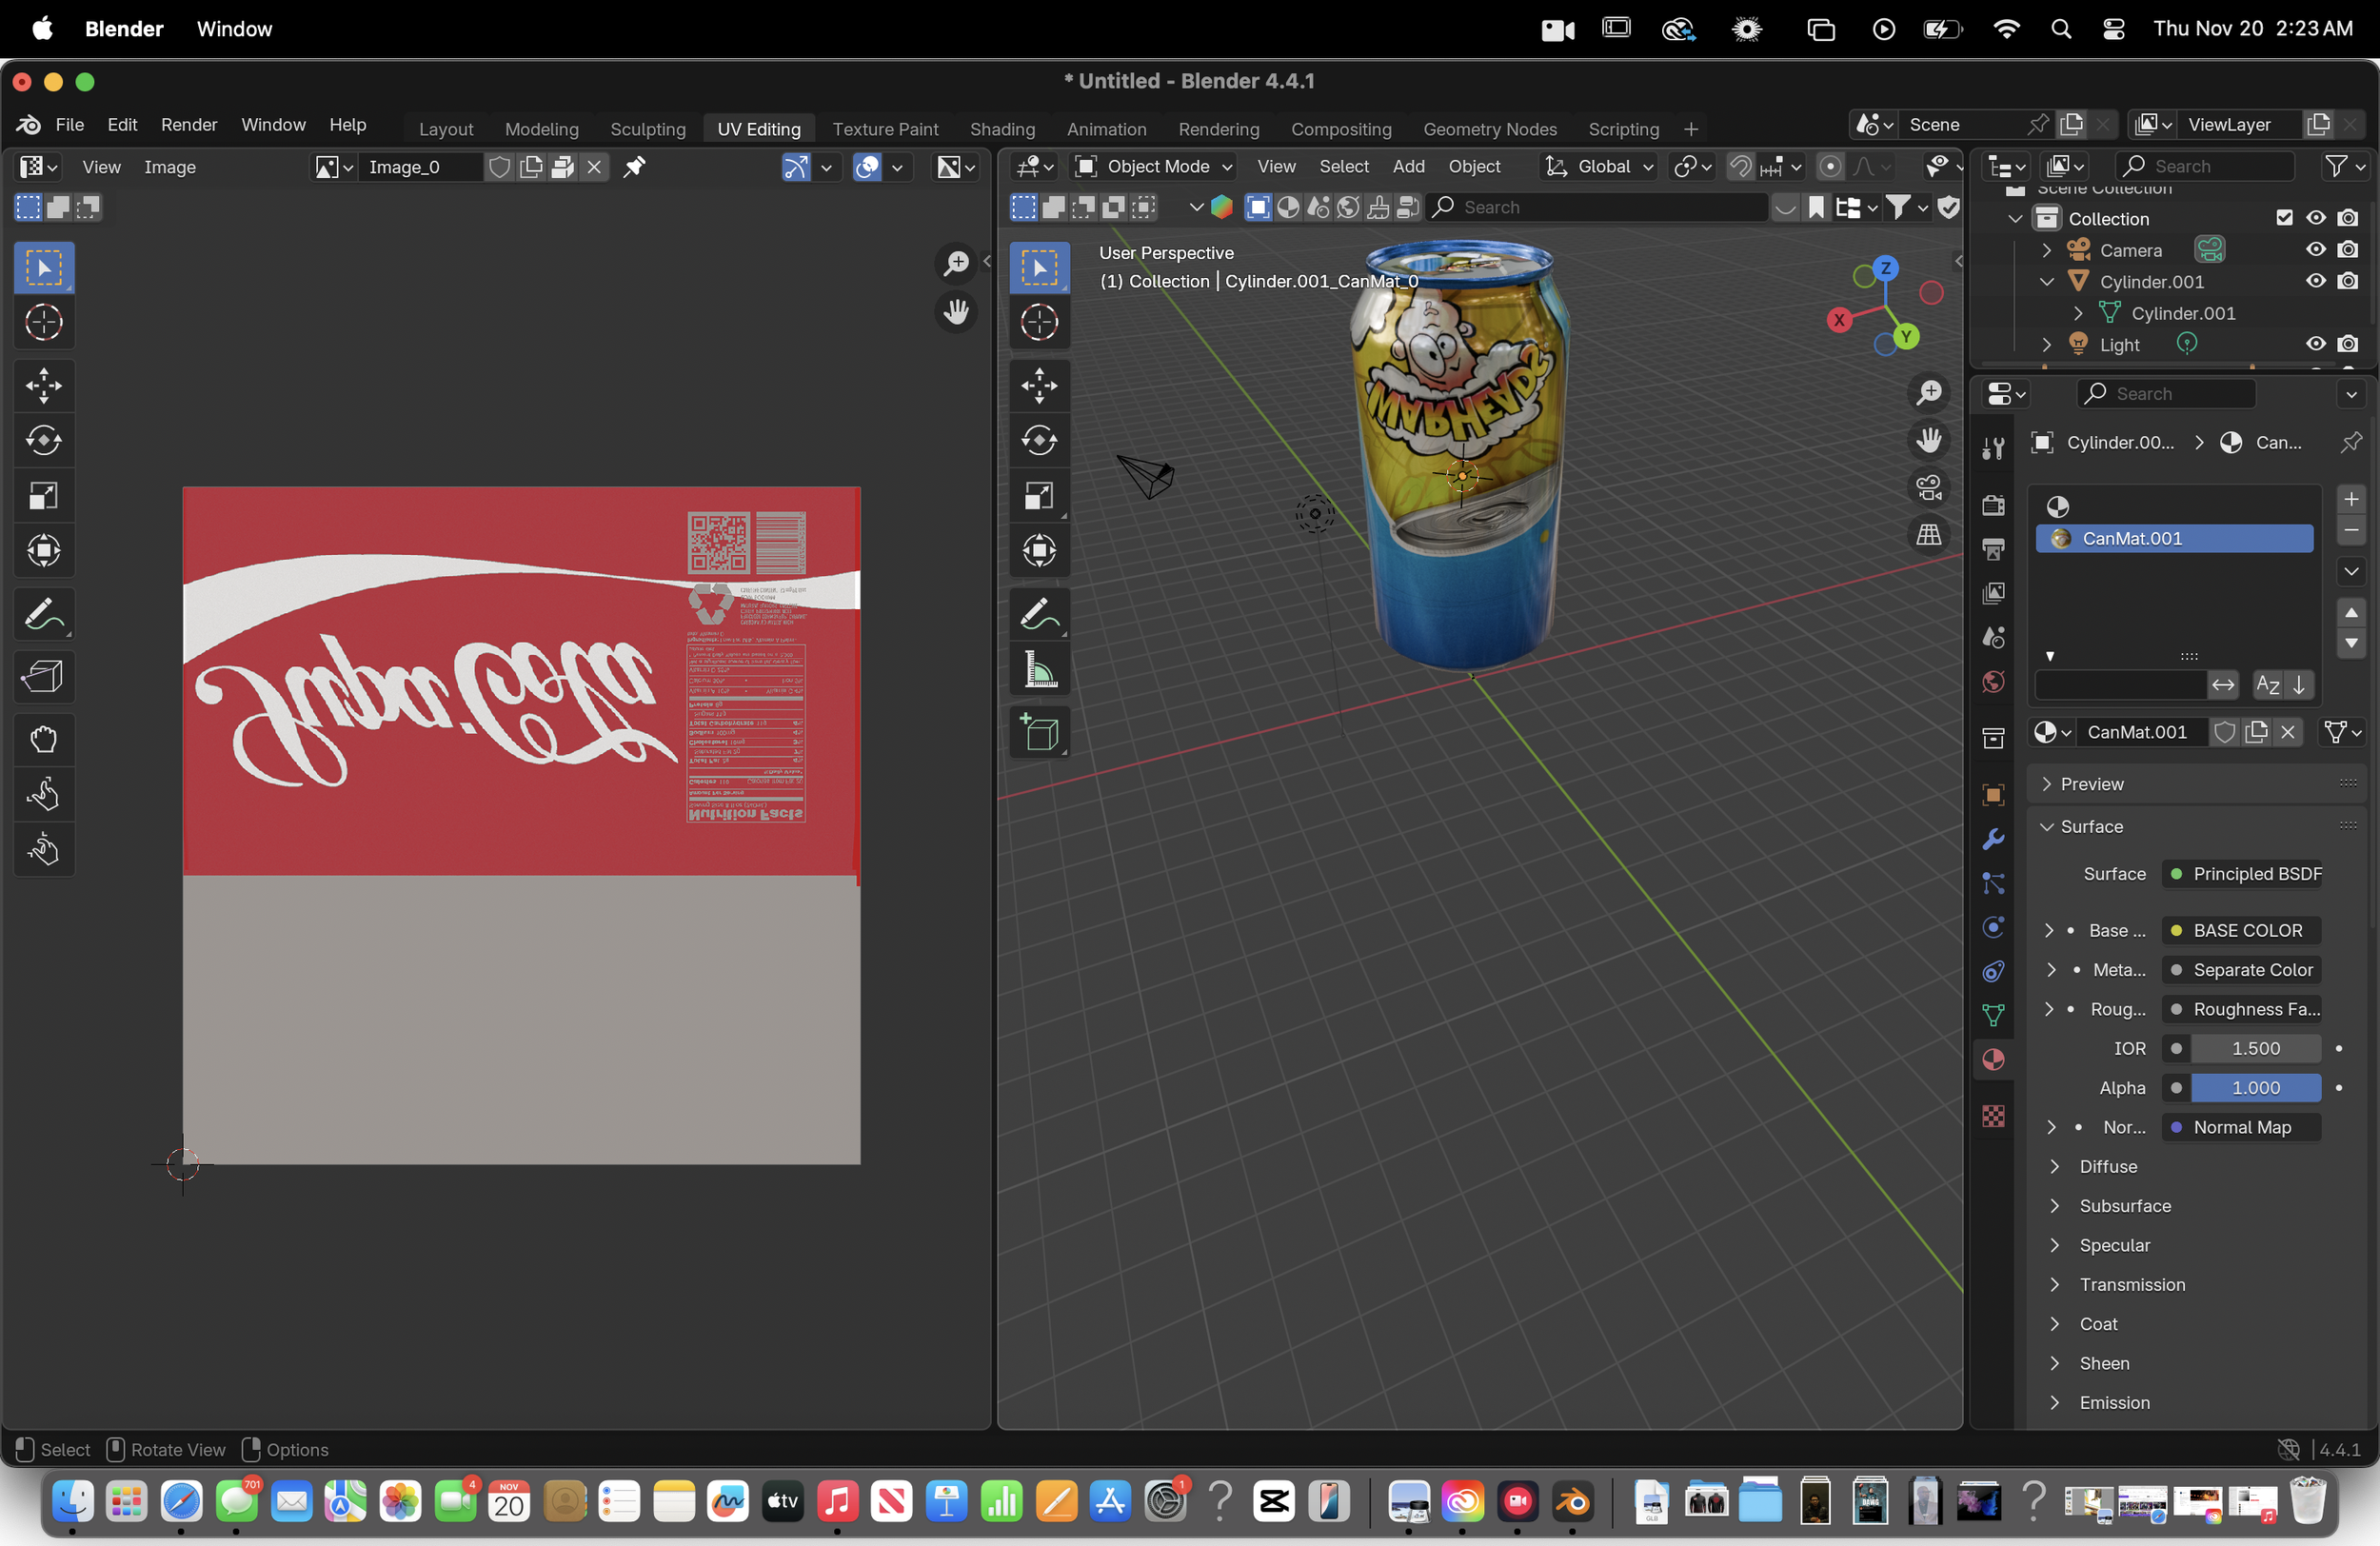The width and height of the screenshot is (2380, 1546).
Task: Open the Material properties tab
Action: pyautogui.click(x=1993, y=1060)
